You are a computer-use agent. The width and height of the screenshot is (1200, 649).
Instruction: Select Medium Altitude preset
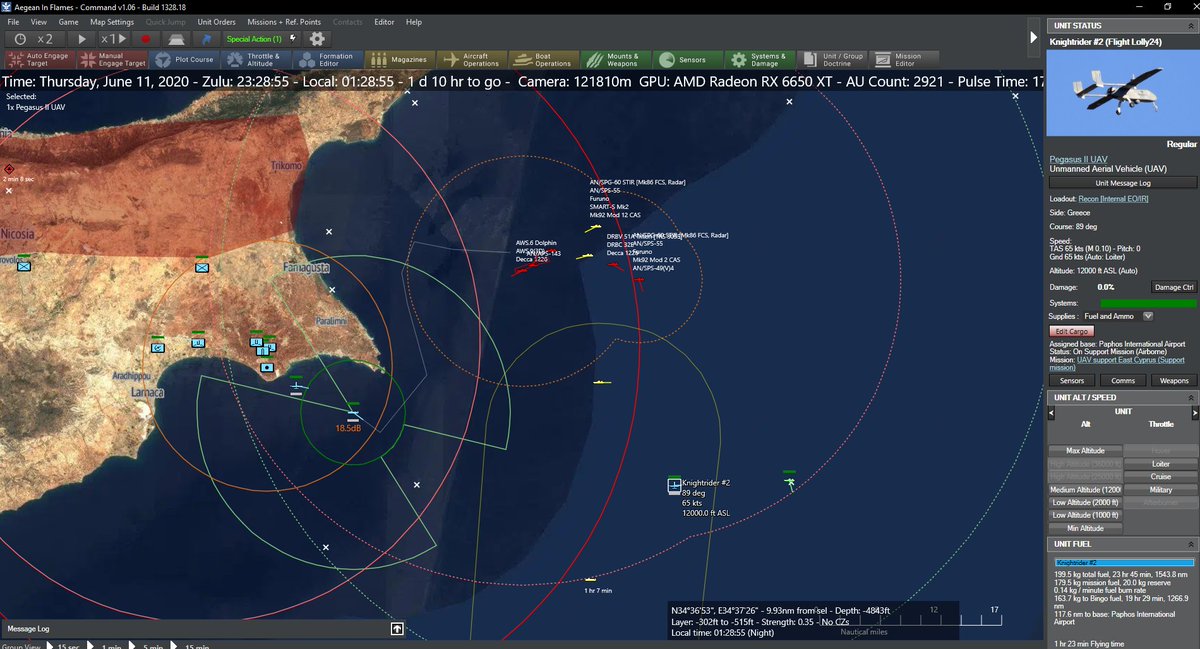tap(1085, 490)
